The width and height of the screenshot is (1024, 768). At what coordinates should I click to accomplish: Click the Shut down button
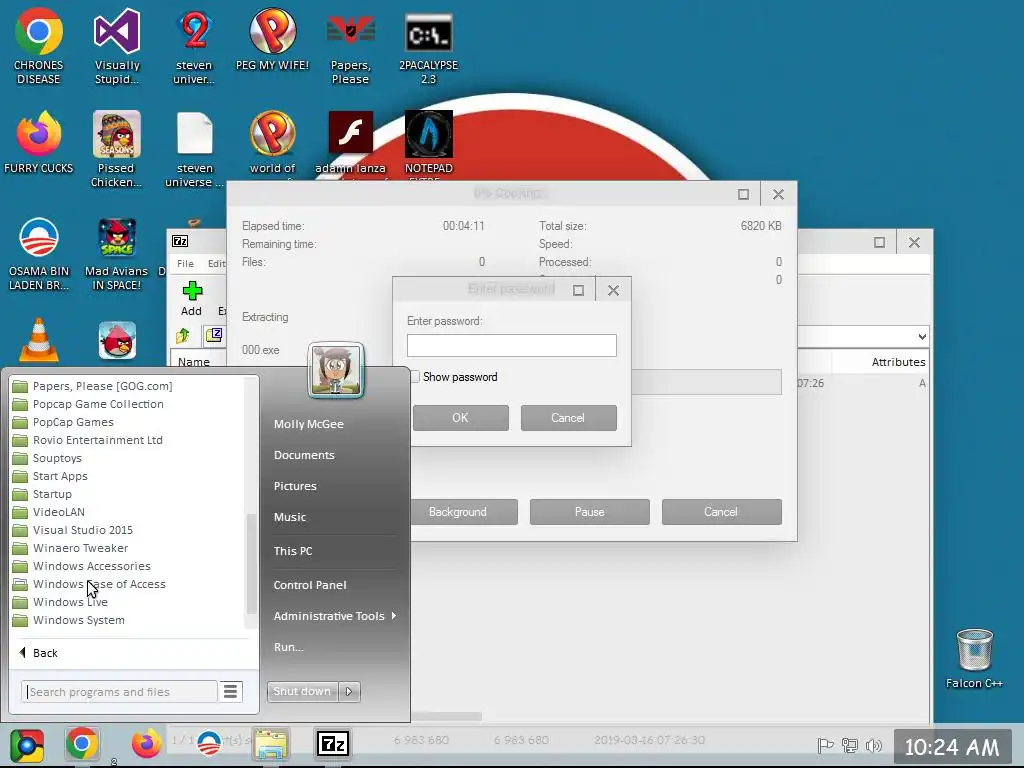pos(302,692)
